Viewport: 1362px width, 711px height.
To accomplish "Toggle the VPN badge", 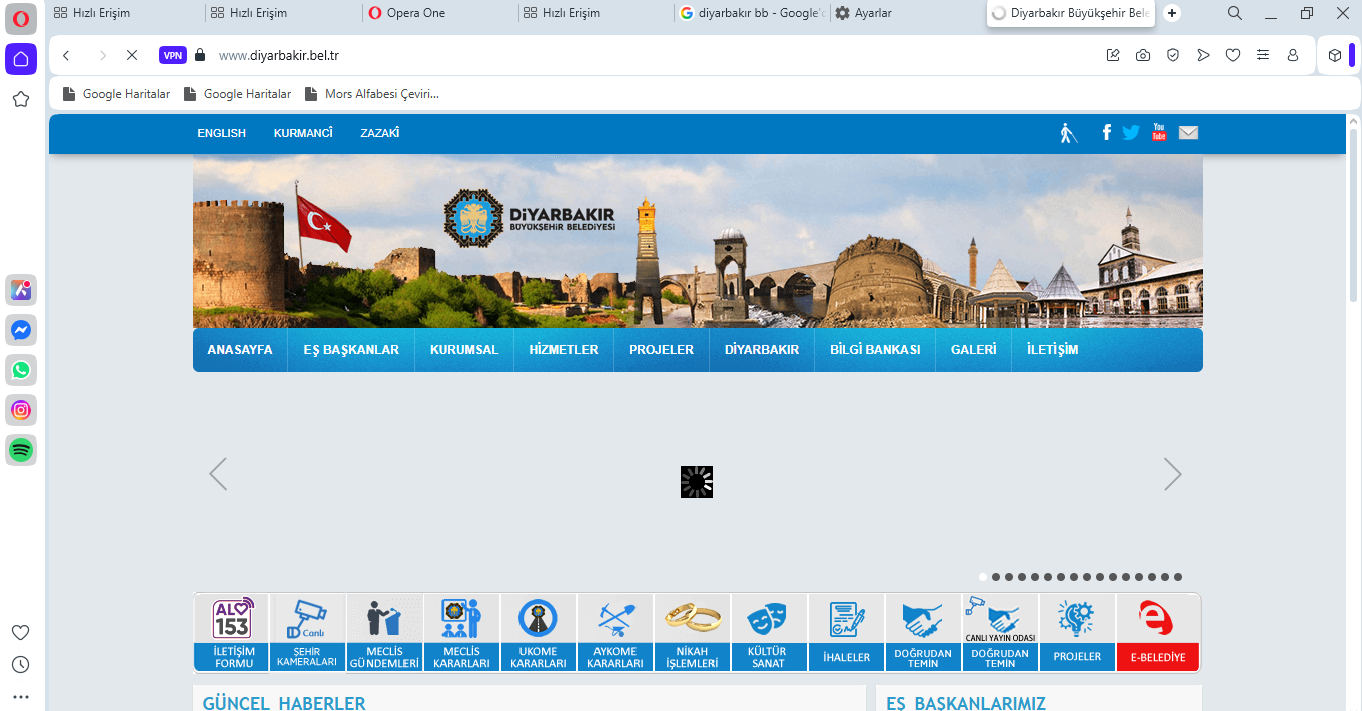I will (x=173, y=56).
